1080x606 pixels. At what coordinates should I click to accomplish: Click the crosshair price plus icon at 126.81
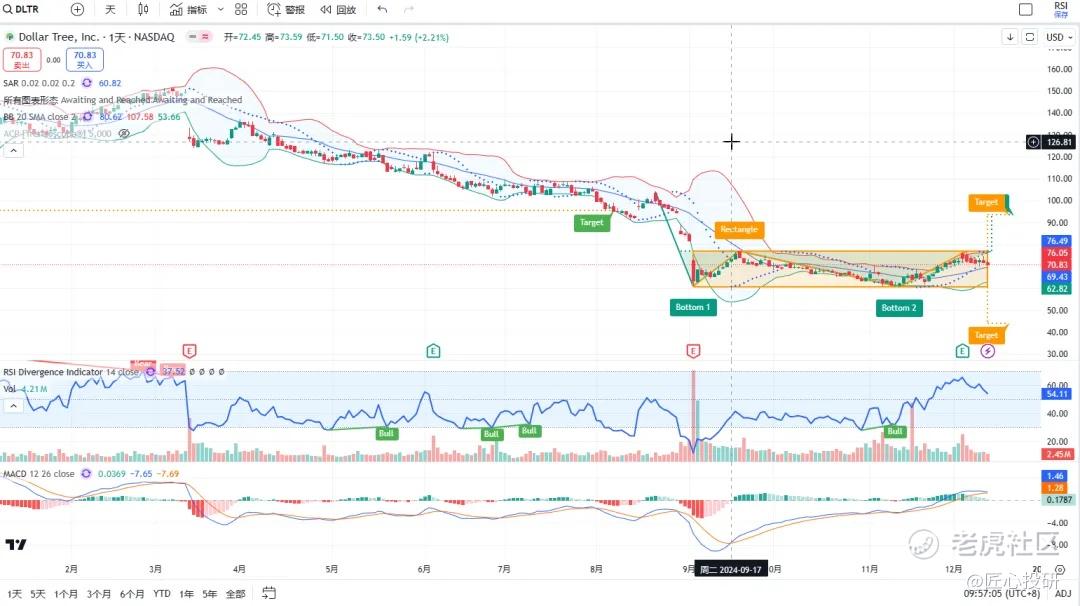point(1033,142)
